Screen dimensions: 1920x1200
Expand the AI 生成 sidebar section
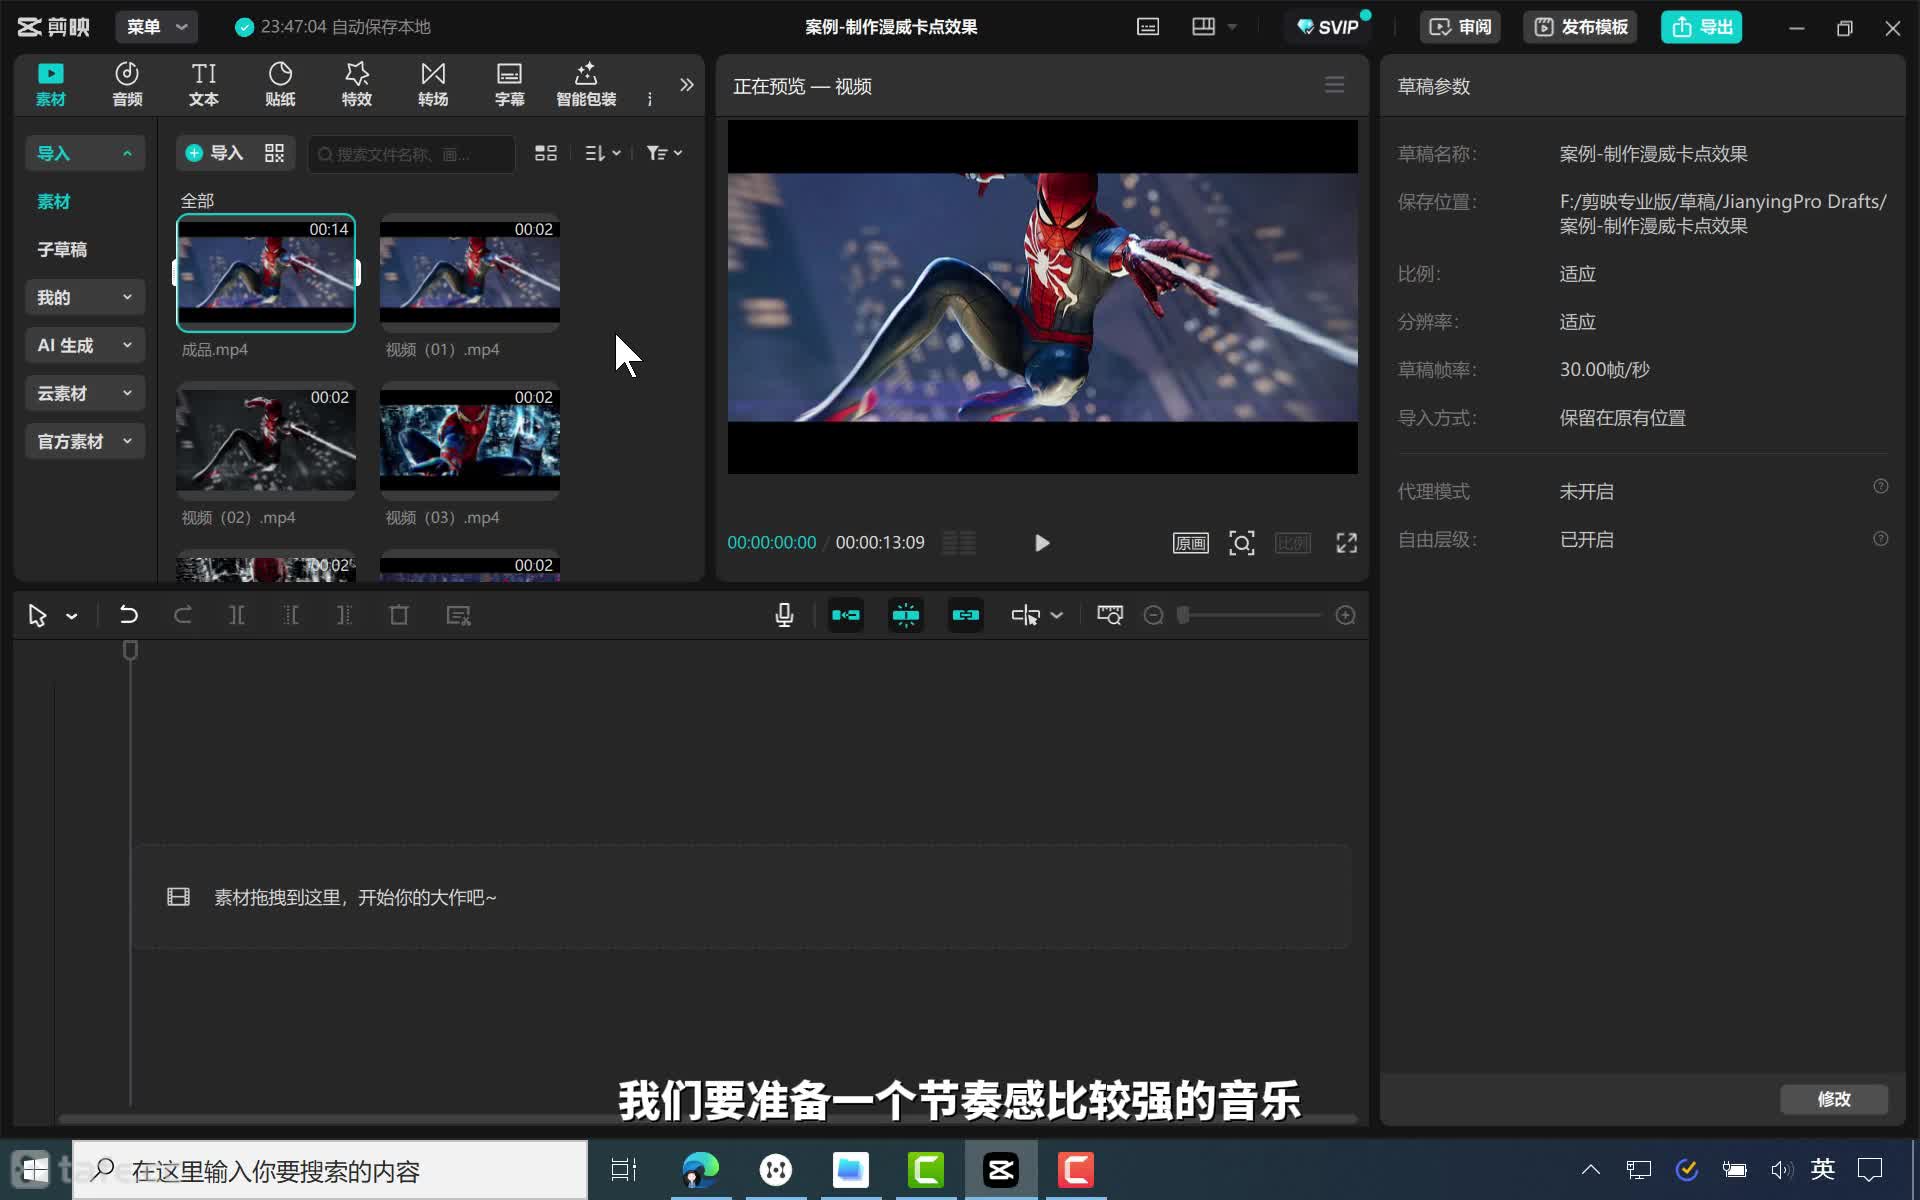pyautogui.click(x=85, y=345)
